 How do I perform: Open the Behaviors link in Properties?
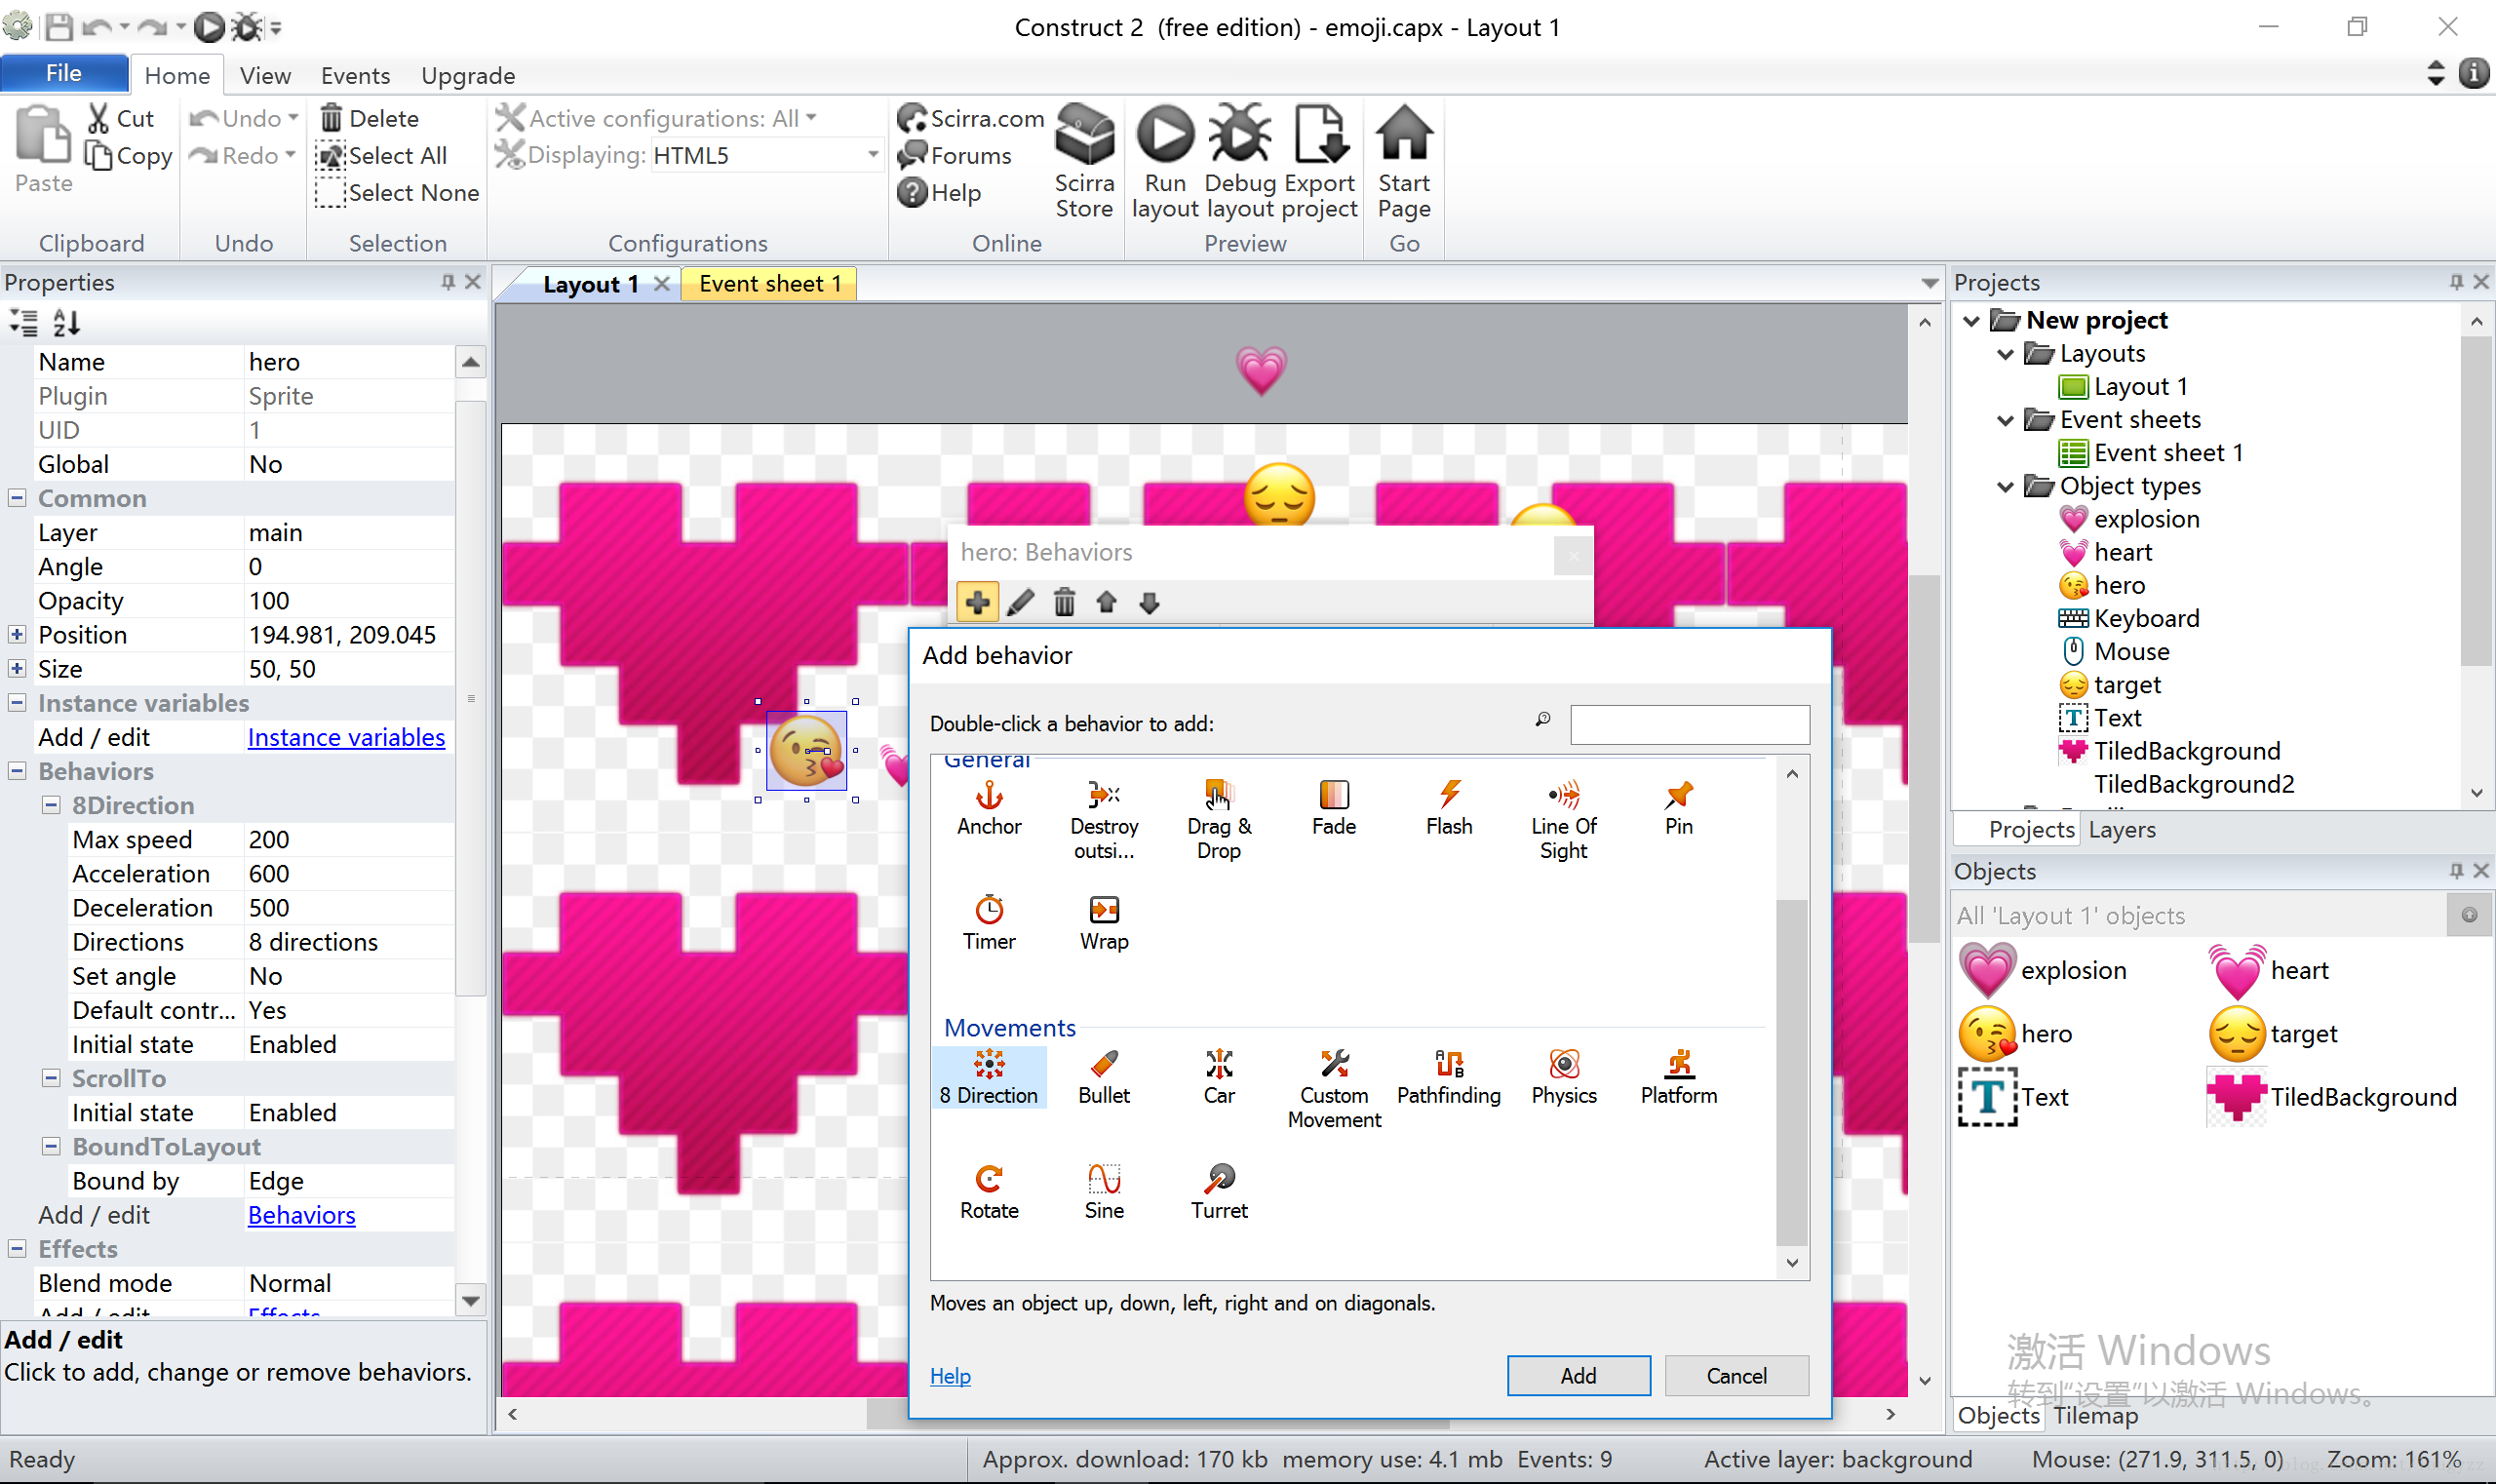301,1215
